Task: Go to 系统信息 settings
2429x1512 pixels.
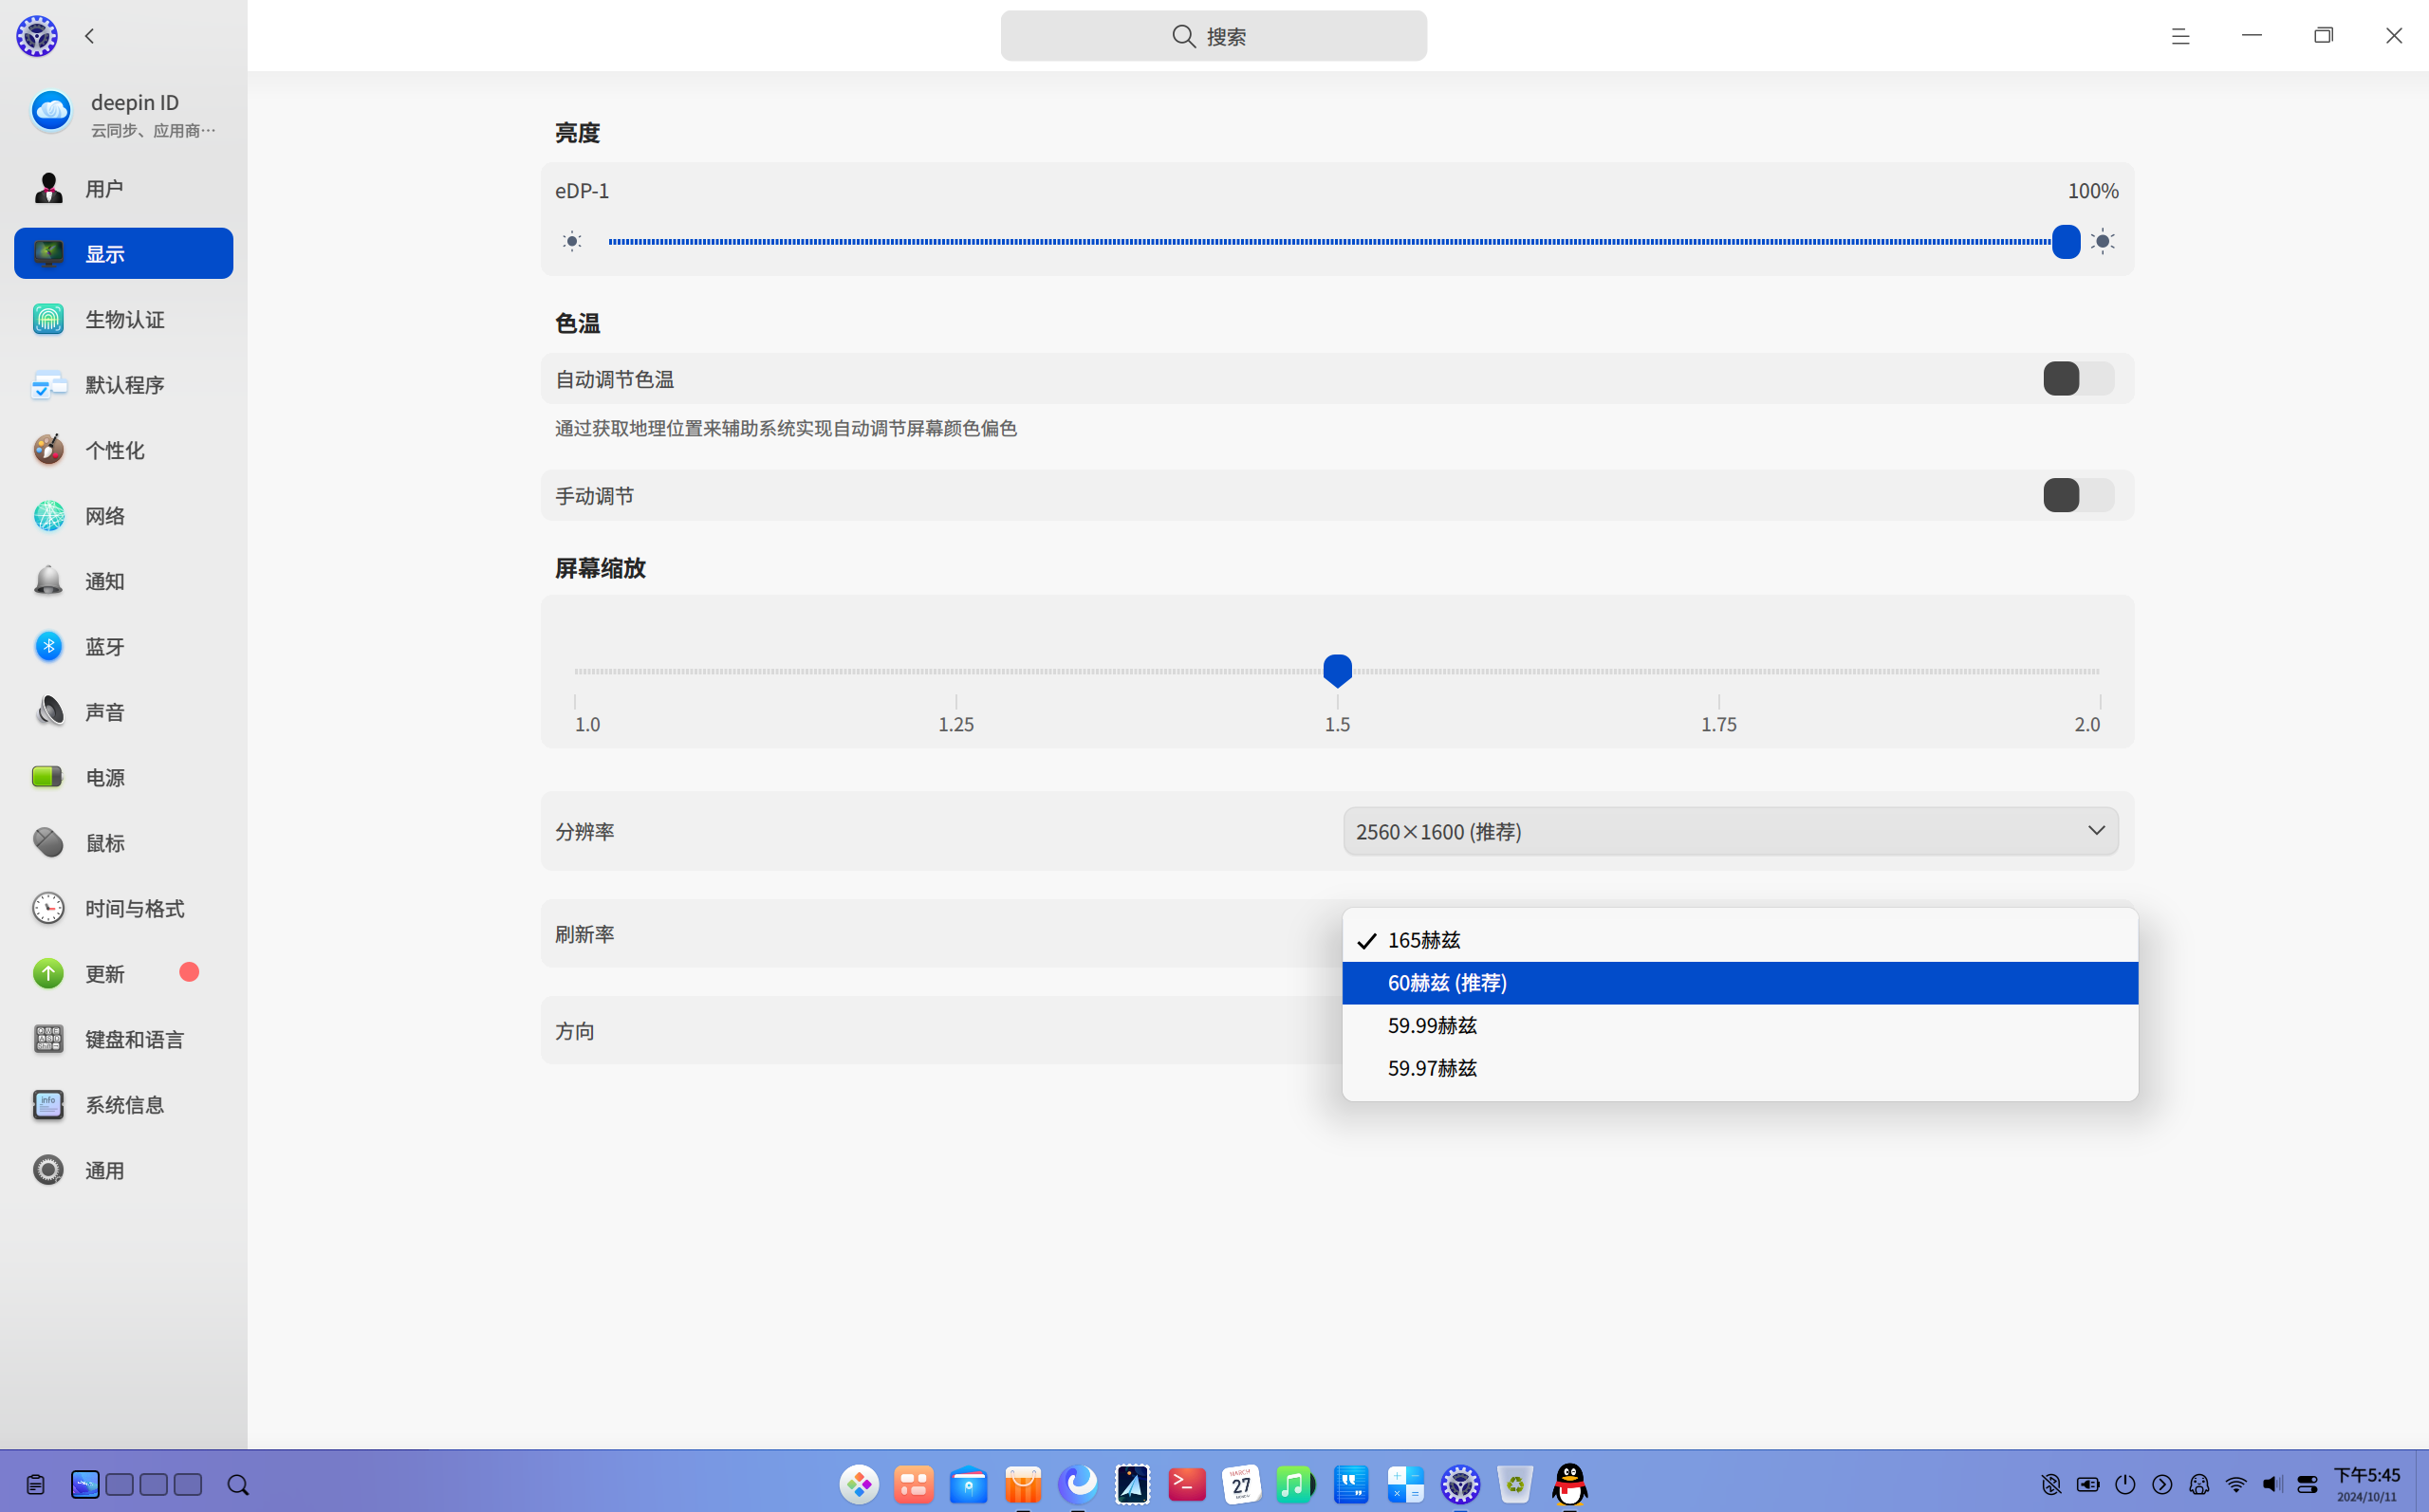Action: (x=123, y=1105)
